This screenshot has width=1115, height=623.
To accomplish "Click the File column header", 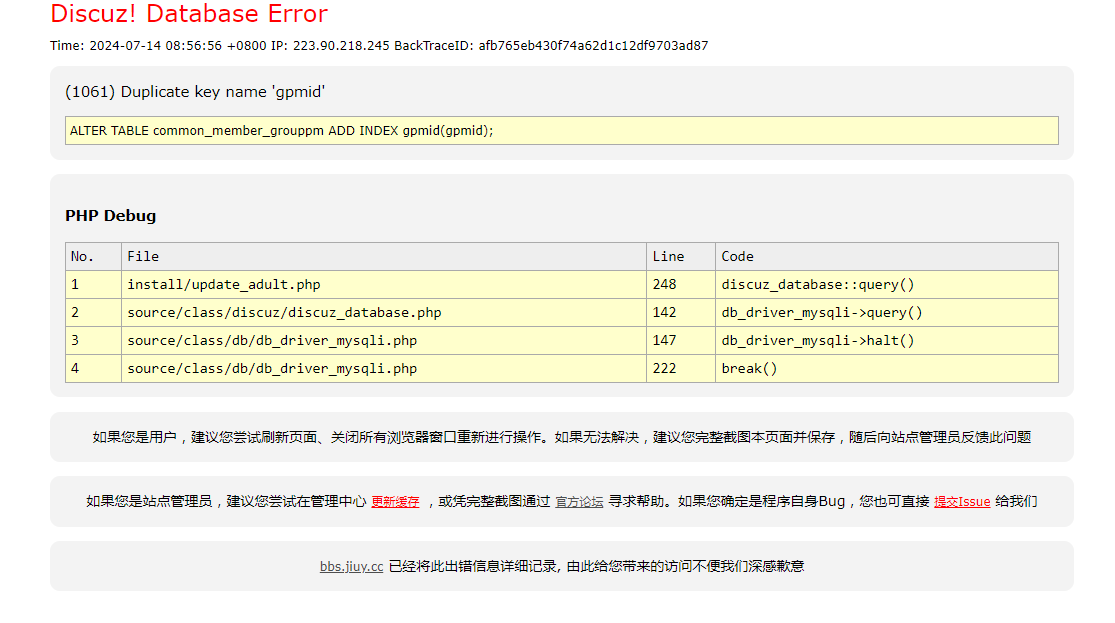I will 143,257.
